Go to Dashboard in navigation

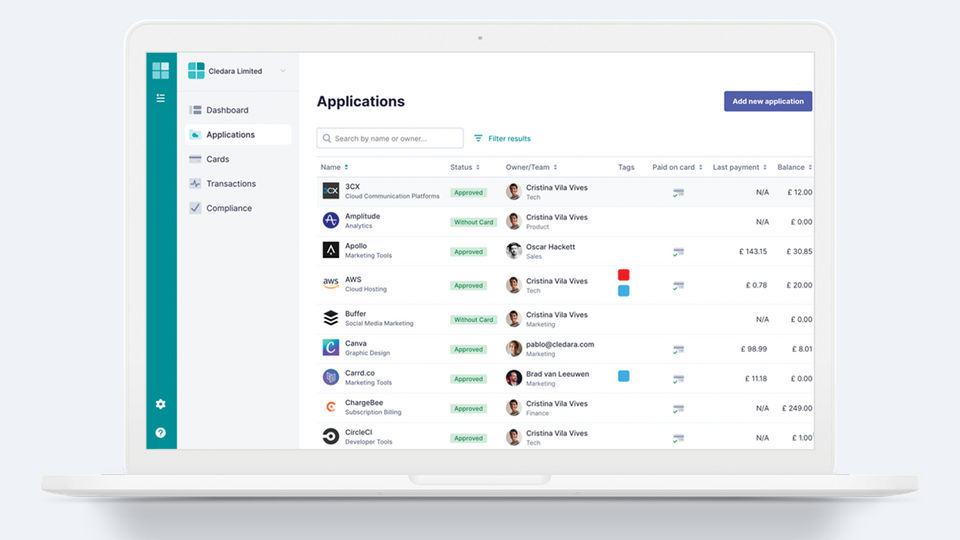tap(238, 110)
